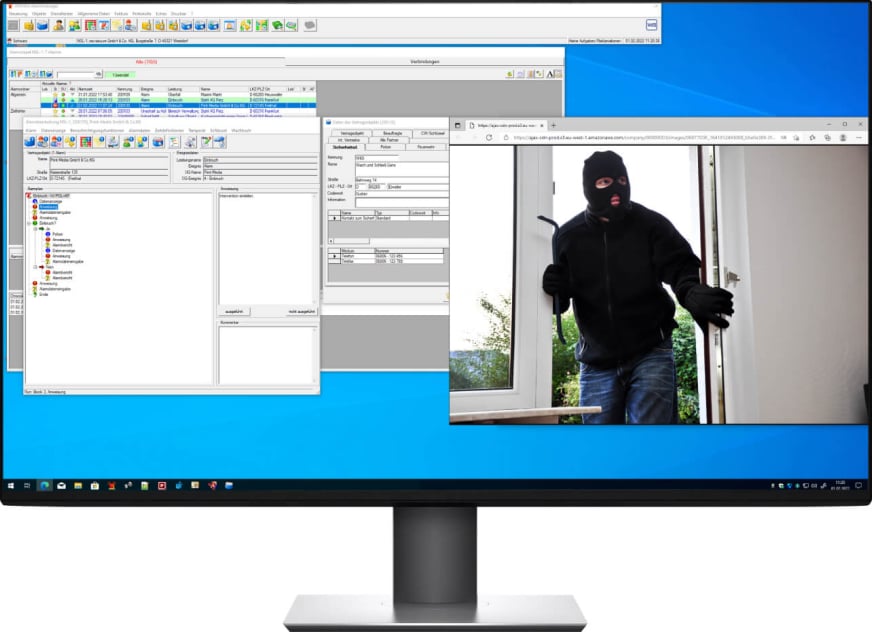Click the font 'A' icon in alarm list toolbar

[x=550, y=74]
